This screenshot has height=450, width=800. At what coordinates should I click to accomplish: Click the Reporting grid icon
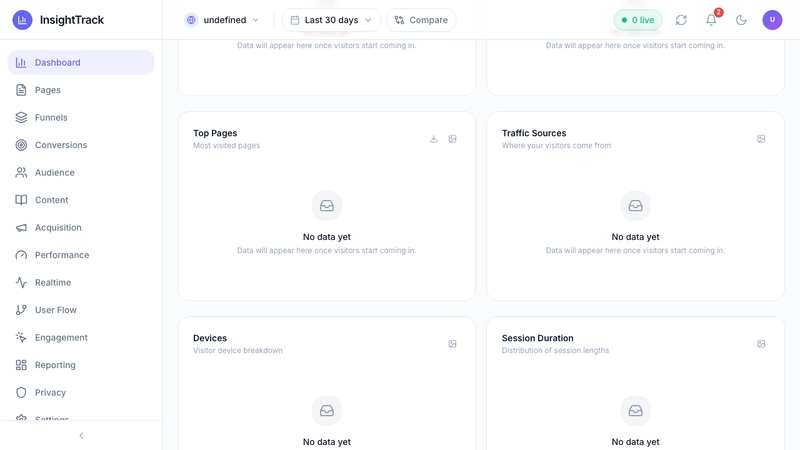[x=21, y=365]
